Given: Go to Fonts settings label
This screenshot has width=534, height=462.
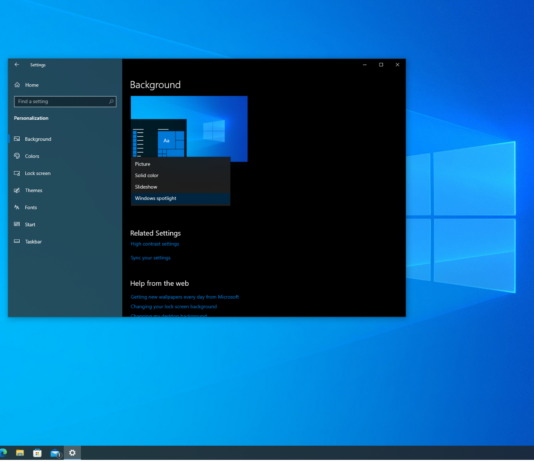Looking at the screenshot, I should tap(31, 207).
